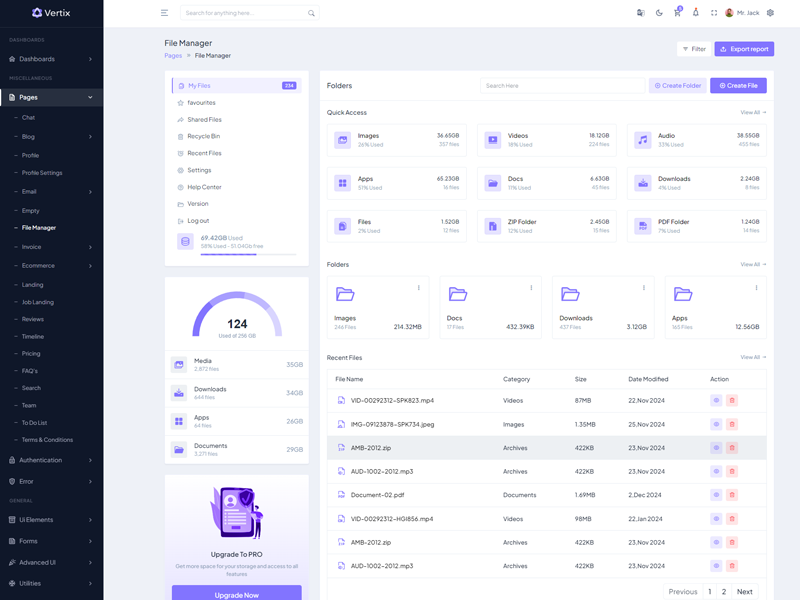Click the Export report button

click(744, 49)
